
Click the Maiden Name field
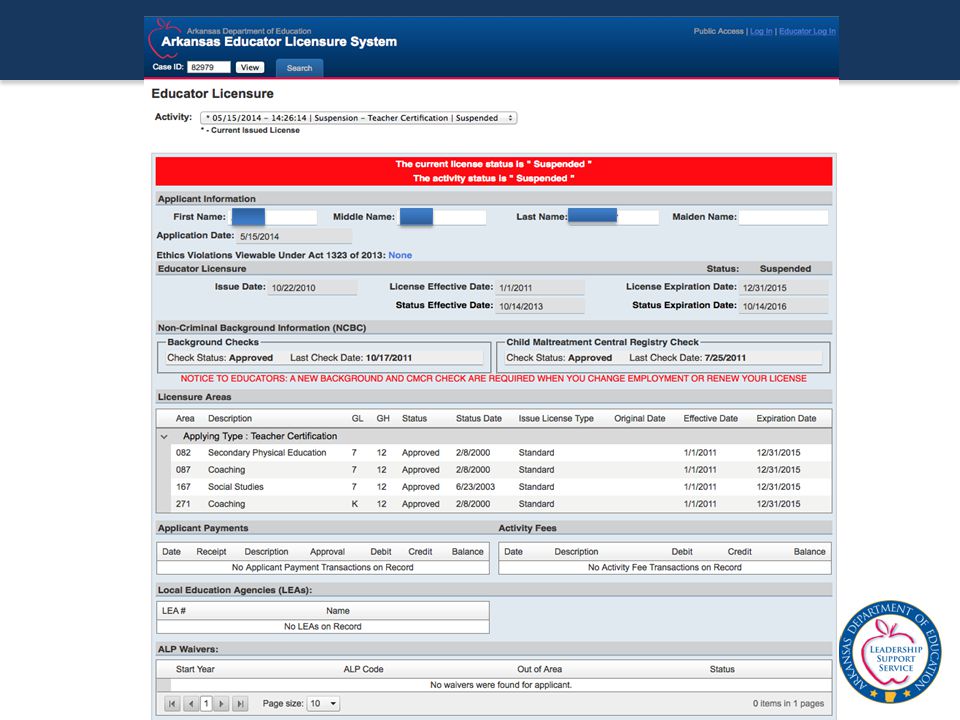[x=783, y=217]
